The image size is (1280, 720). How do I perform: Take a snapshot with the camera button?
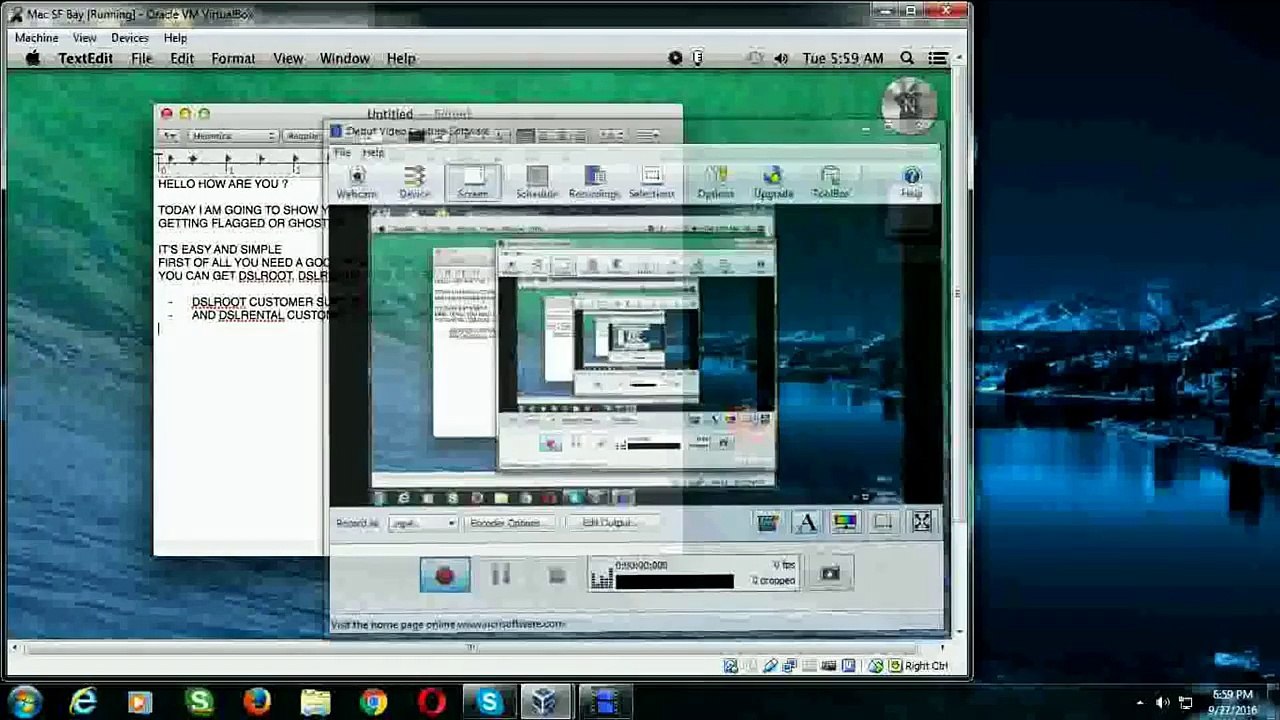tap(830, 573)
